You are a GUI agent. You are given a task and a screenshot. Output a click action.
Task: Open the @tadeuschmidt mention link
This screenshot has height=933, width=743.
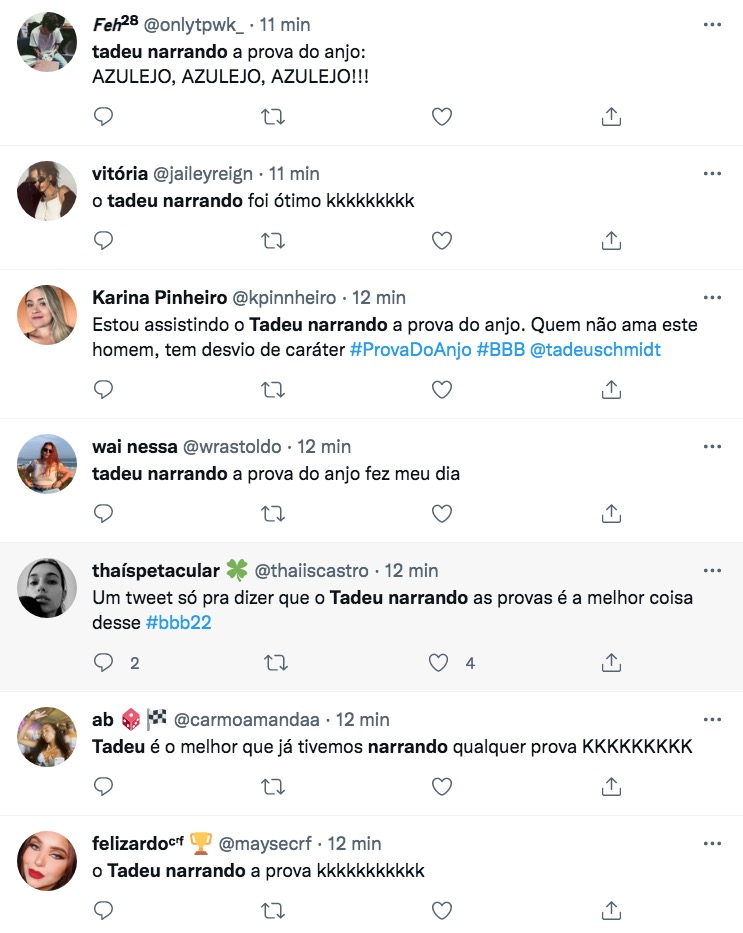click(x=594, y=350)
